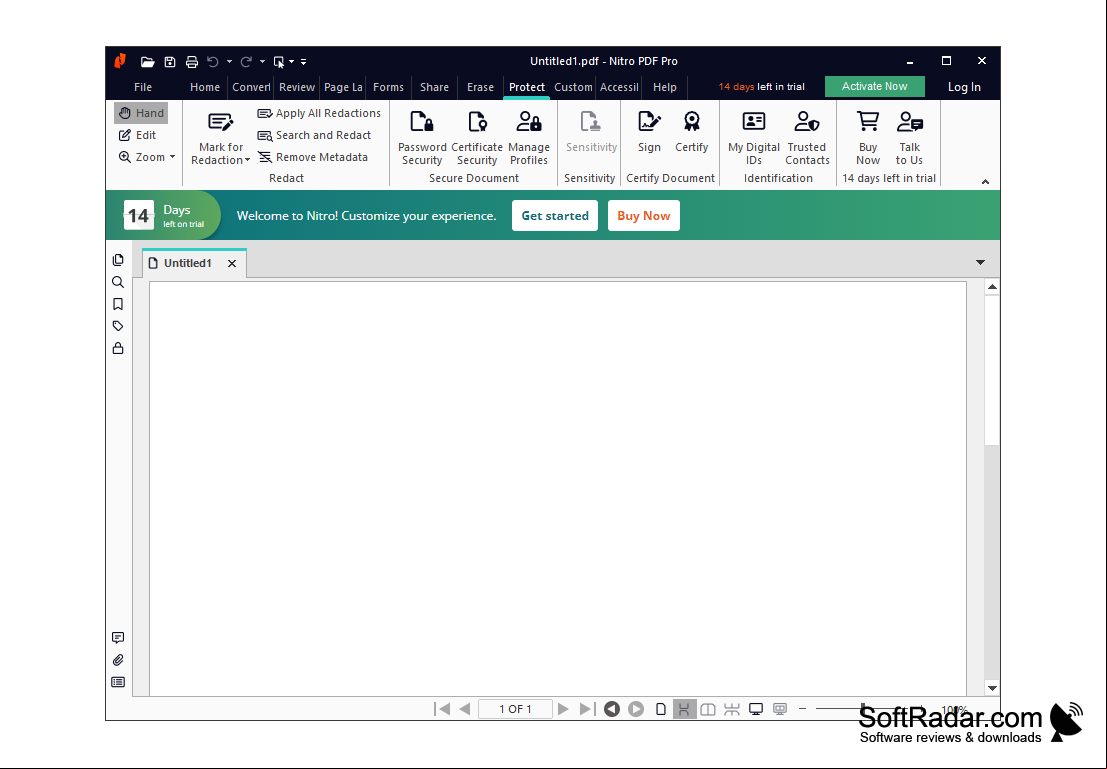
Task: Click the select tool icon in quick access toolbar
Action: coord(279,61)
